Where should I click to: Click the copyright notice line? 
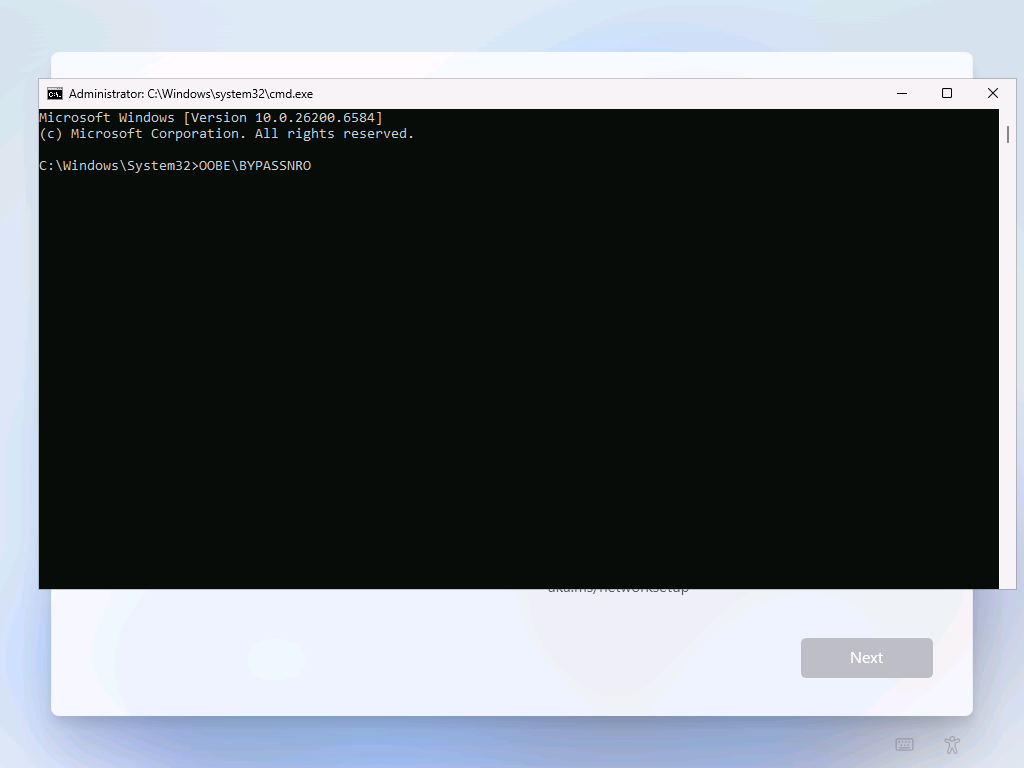[x=226, y=133]
